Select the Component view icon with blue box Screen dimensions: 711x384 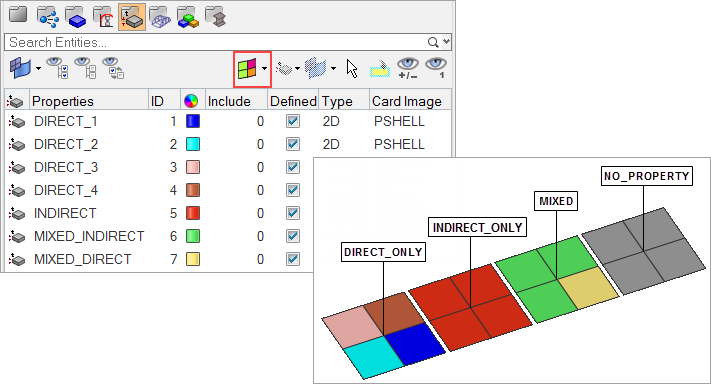coord(76,17)
